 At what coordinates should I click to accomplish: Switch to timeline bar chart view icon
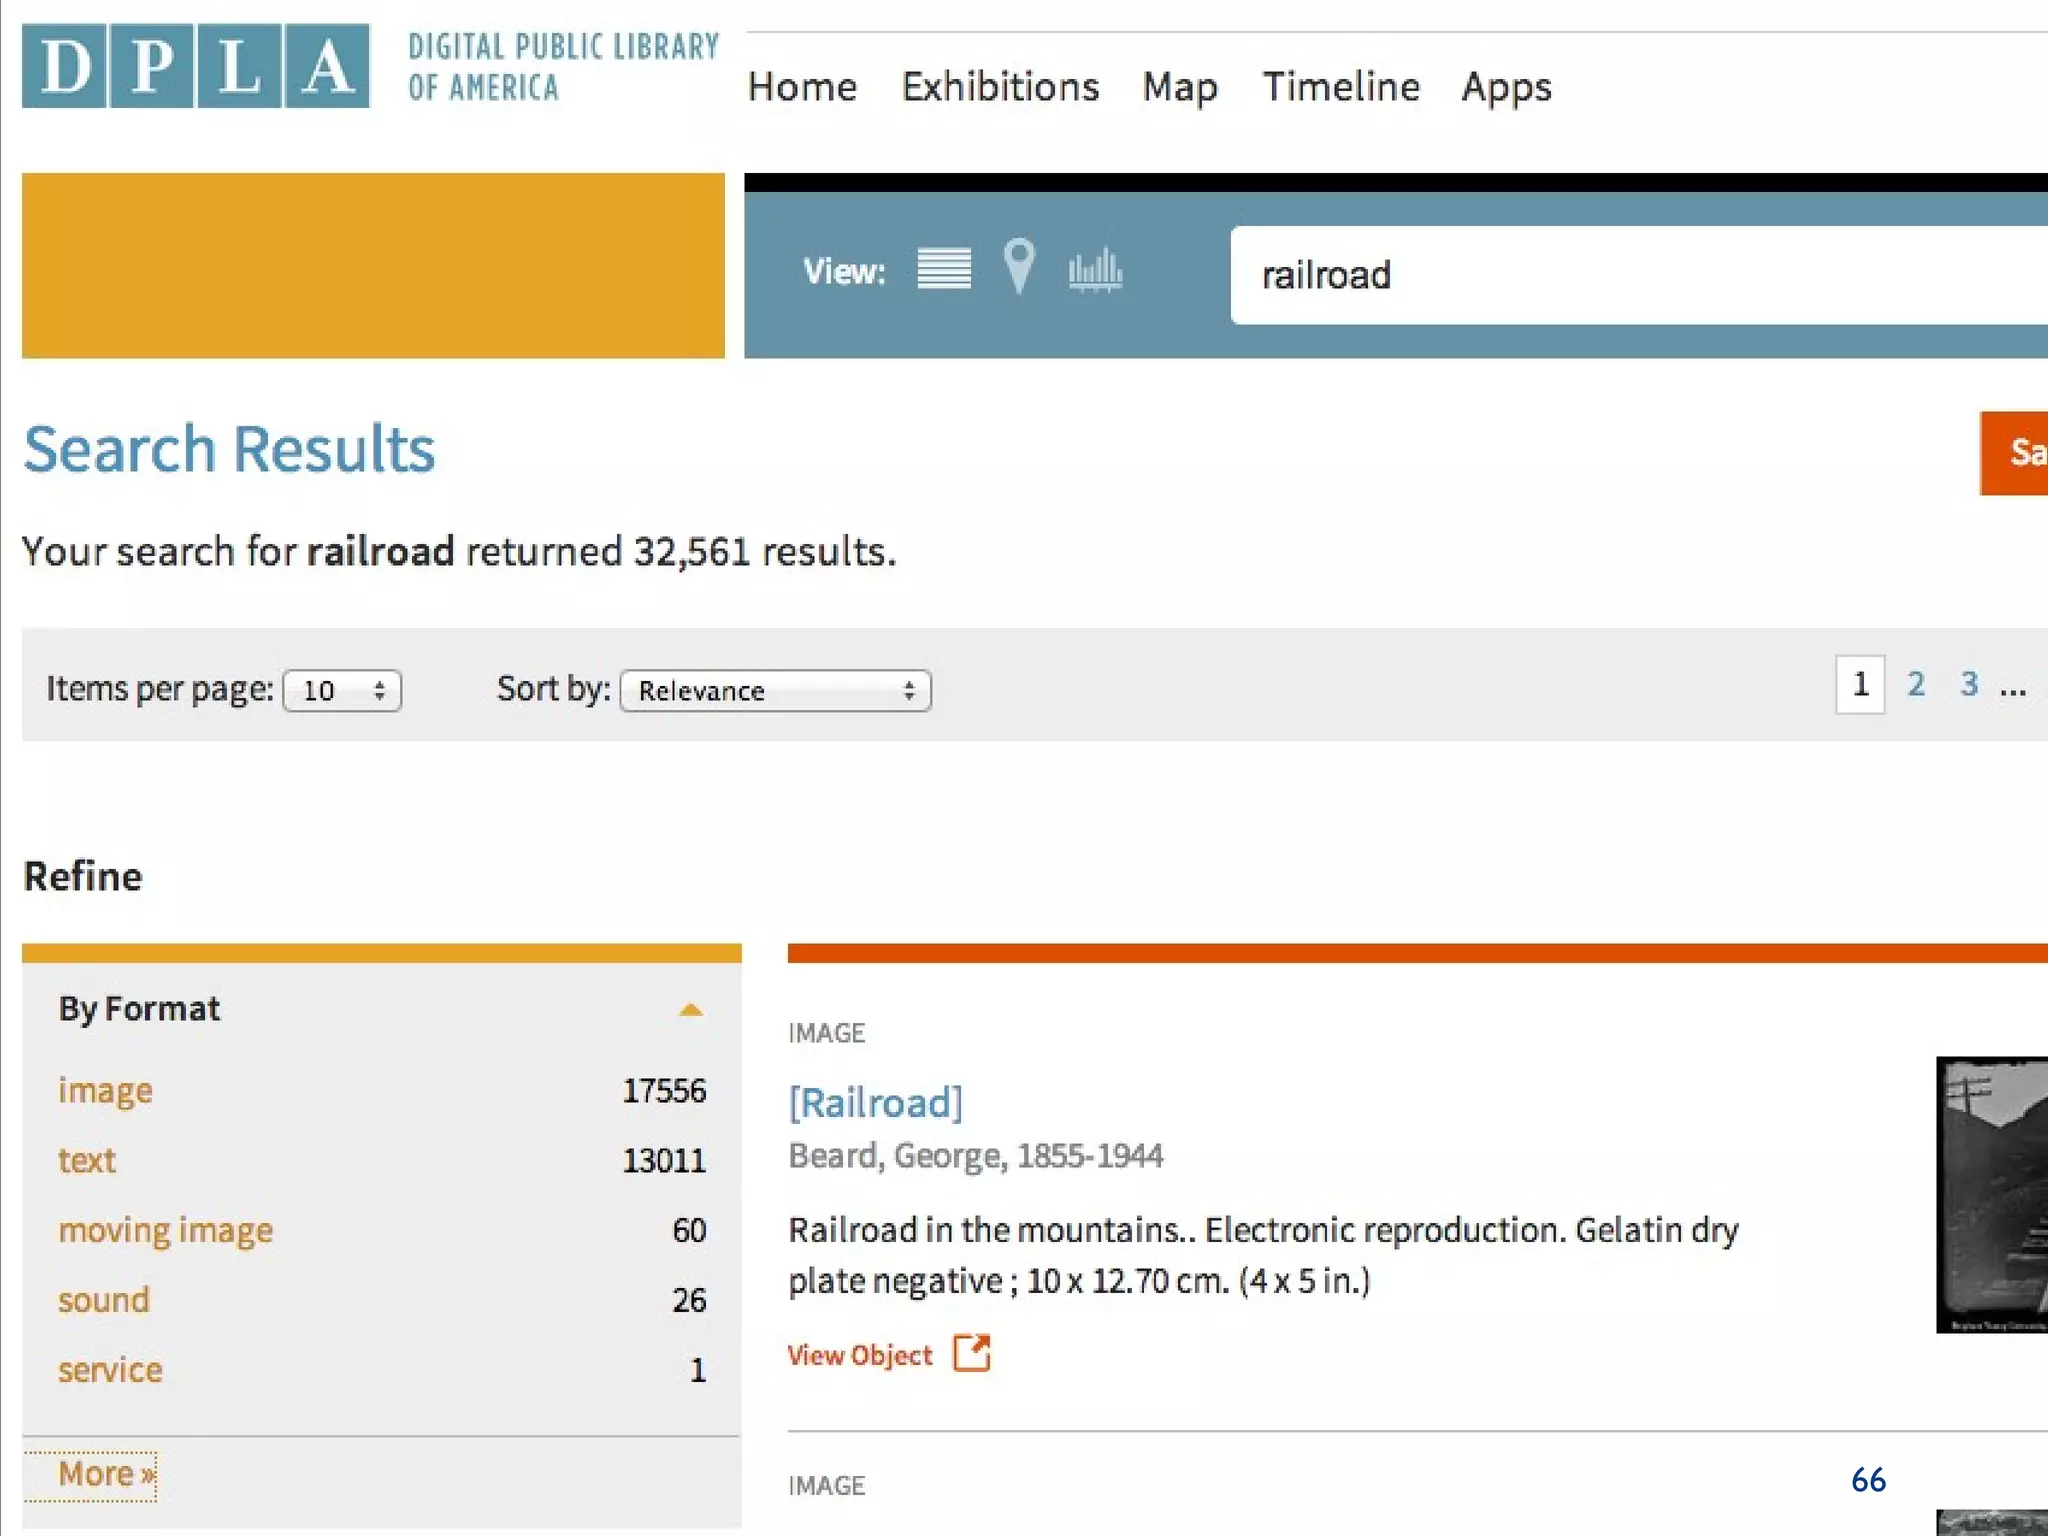1095,270
